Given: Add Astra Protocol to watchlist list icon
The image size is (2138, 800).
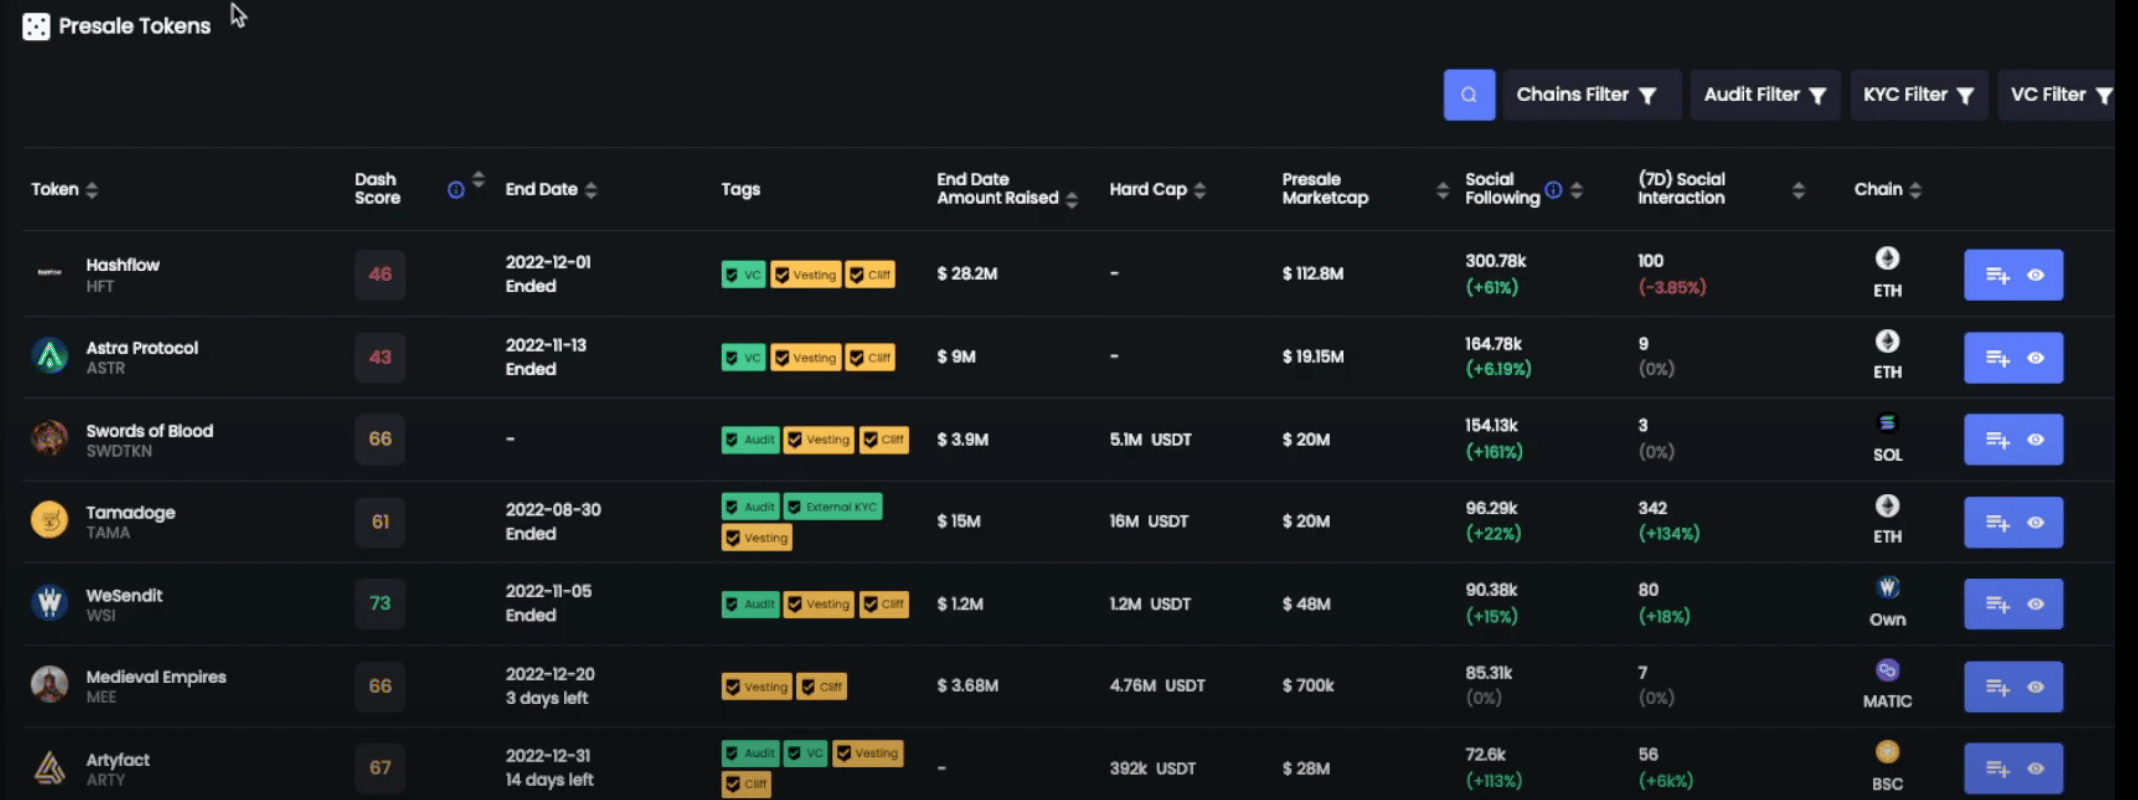Looking at the screenshot, I should coord(1997,358).
